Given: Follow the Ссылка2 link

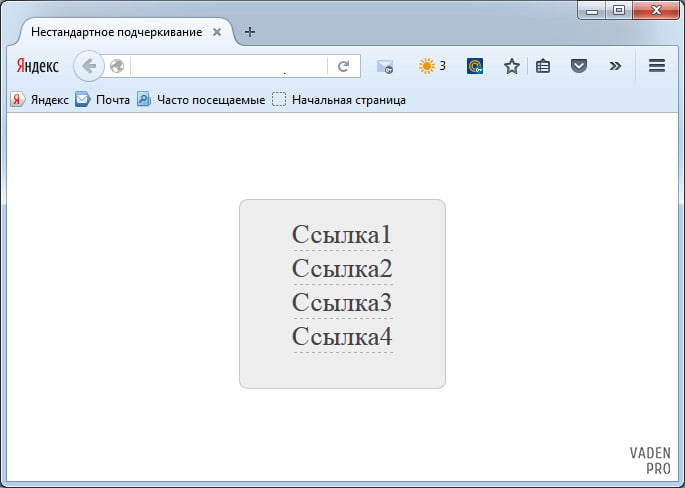Looking at the screenshot, I should coord(342,269).
